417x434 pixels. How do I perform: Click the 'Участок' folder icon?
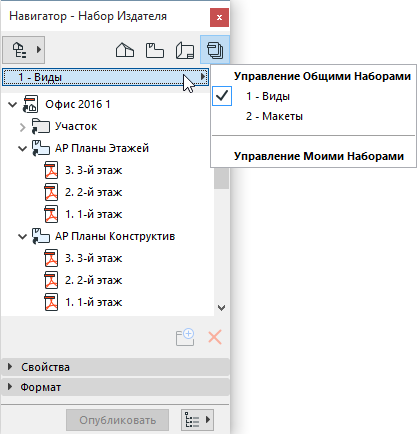[40, 126]
